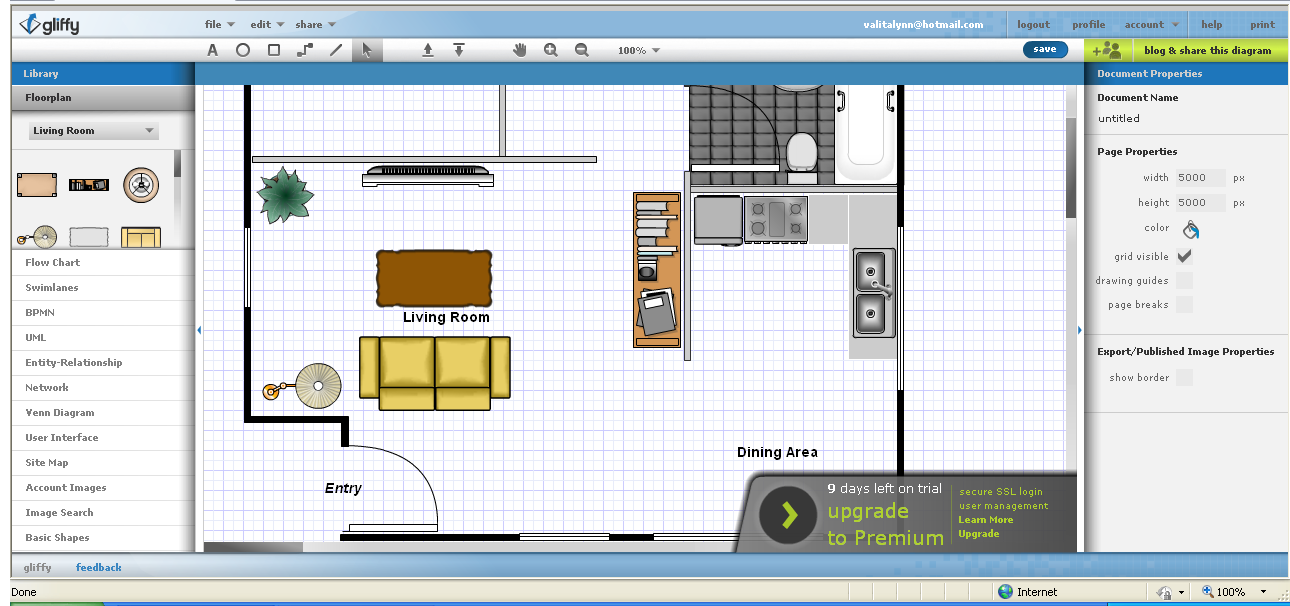The height and width of the screenshot is (606, 1290).
Task: Select the bookshelf on the canvas
Action: (x=657, y=270)
